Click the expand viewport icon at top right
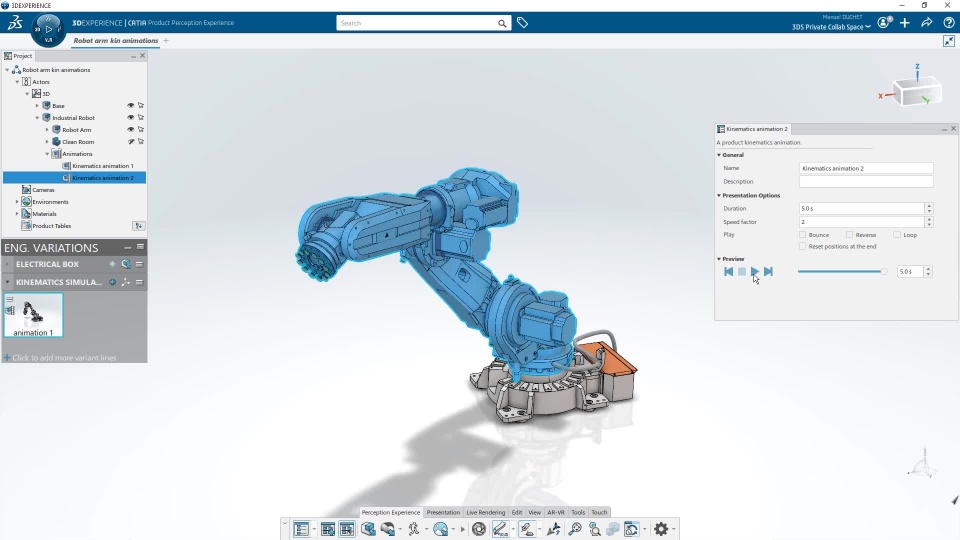The height and width of the screenshot is (540, 960). pyautogui.click(x=948, y=41)
